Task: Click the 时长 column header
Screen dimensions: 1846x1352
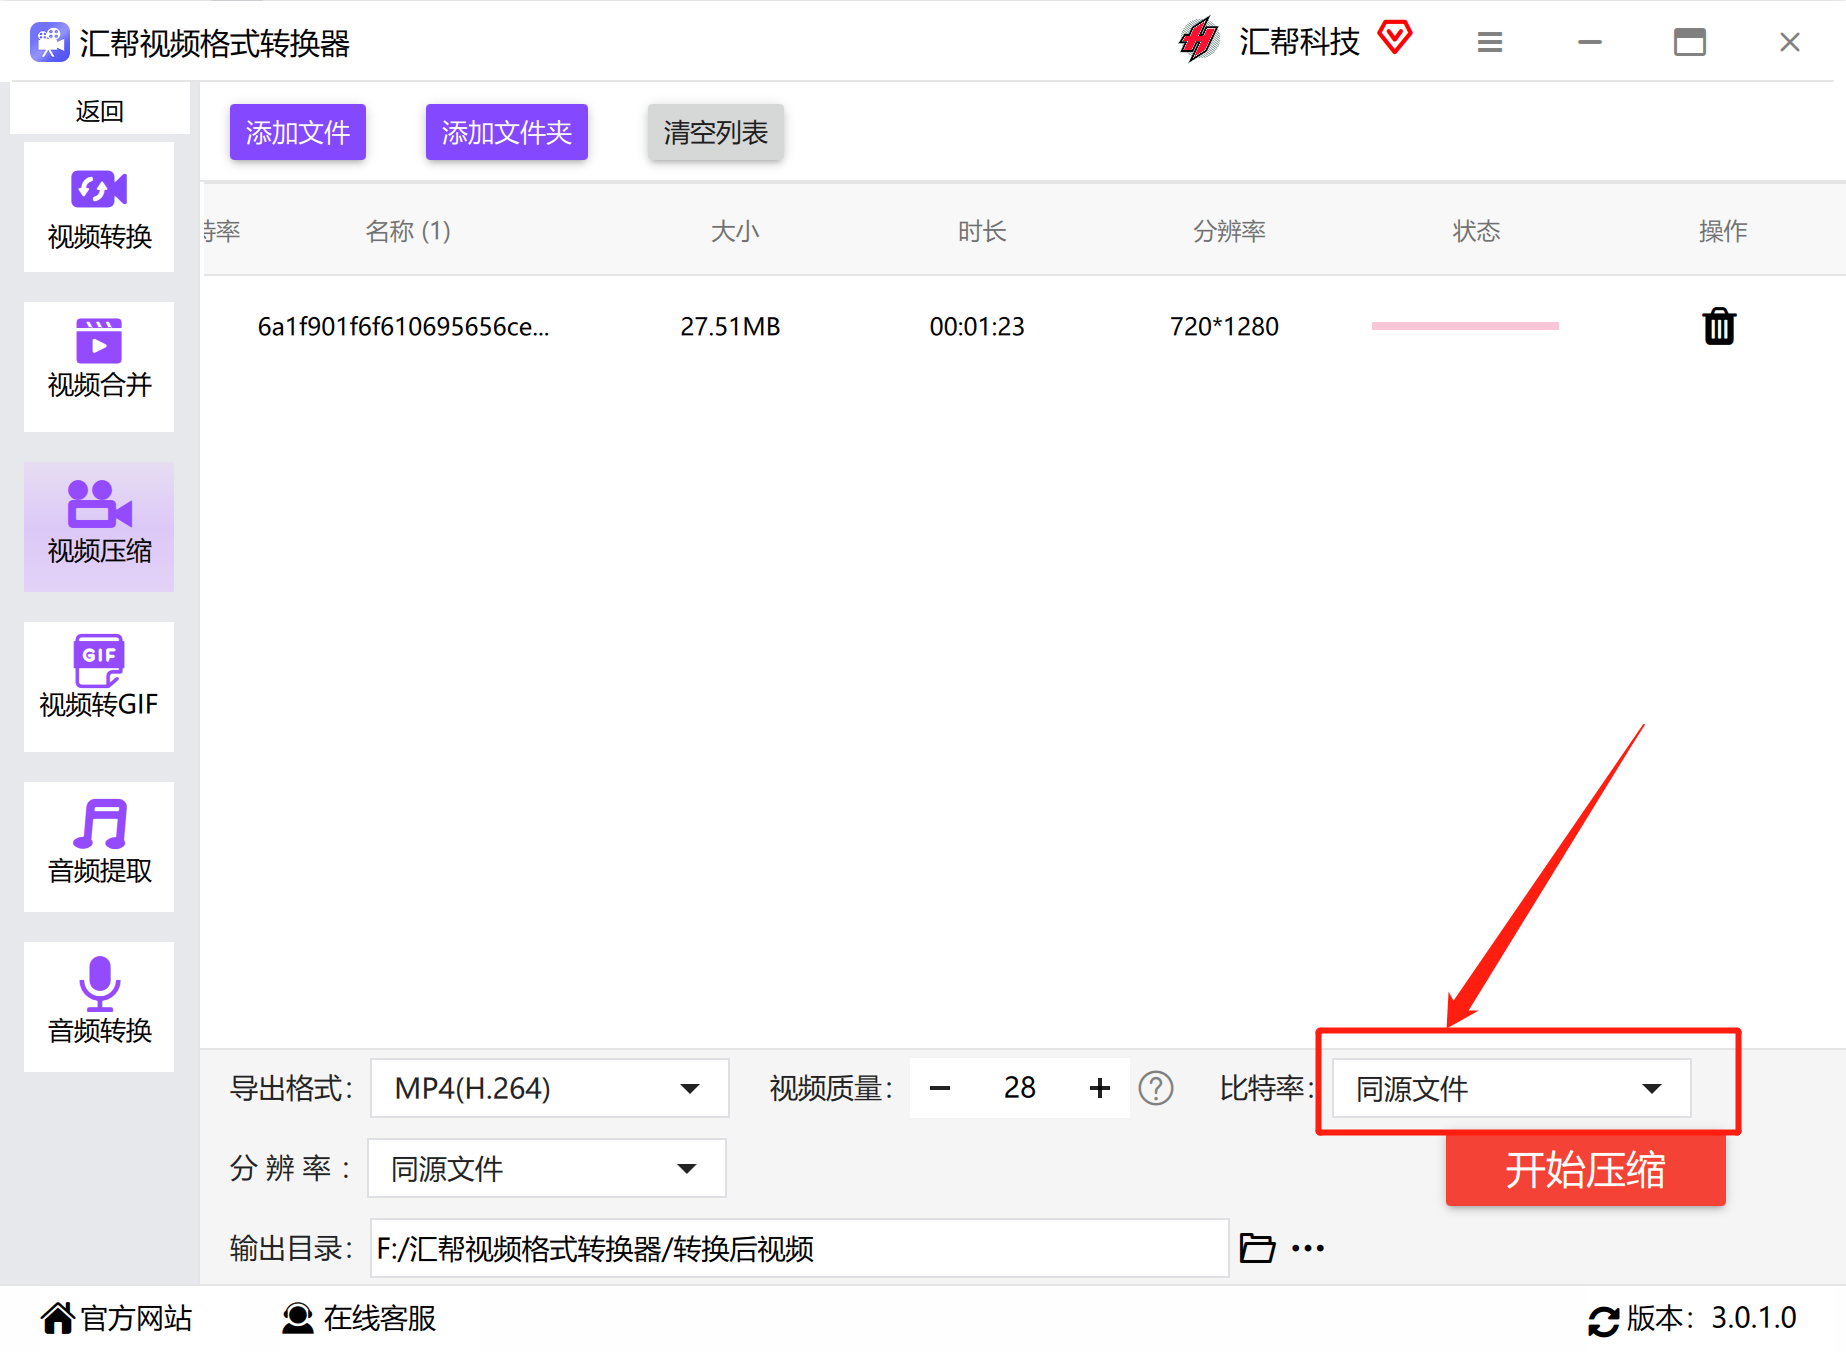Action: coord(982,231)
